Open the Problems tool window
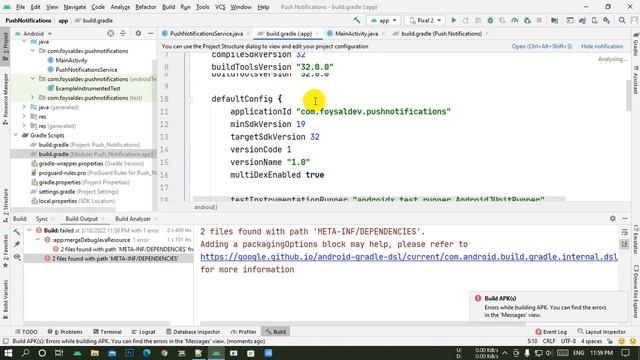Screen dimensions: 640x360 65,332
